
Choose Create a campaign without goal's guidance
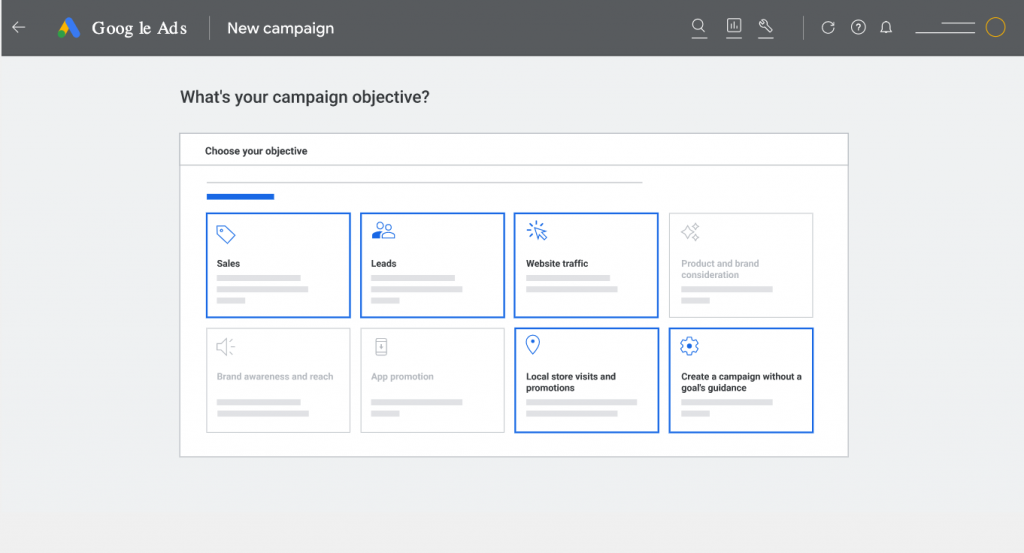pos(741,380)
